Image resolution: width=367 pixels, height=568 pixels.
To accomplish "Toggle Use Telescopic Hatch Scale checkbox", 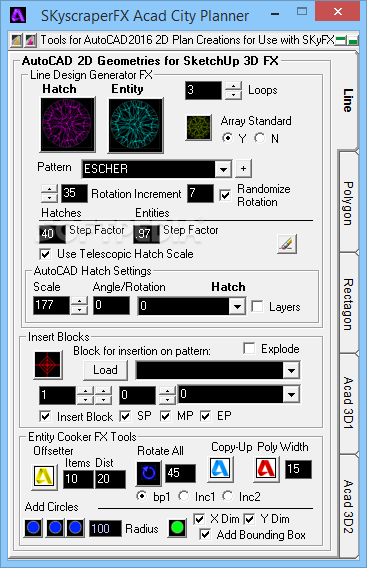I will coord(45,254).
